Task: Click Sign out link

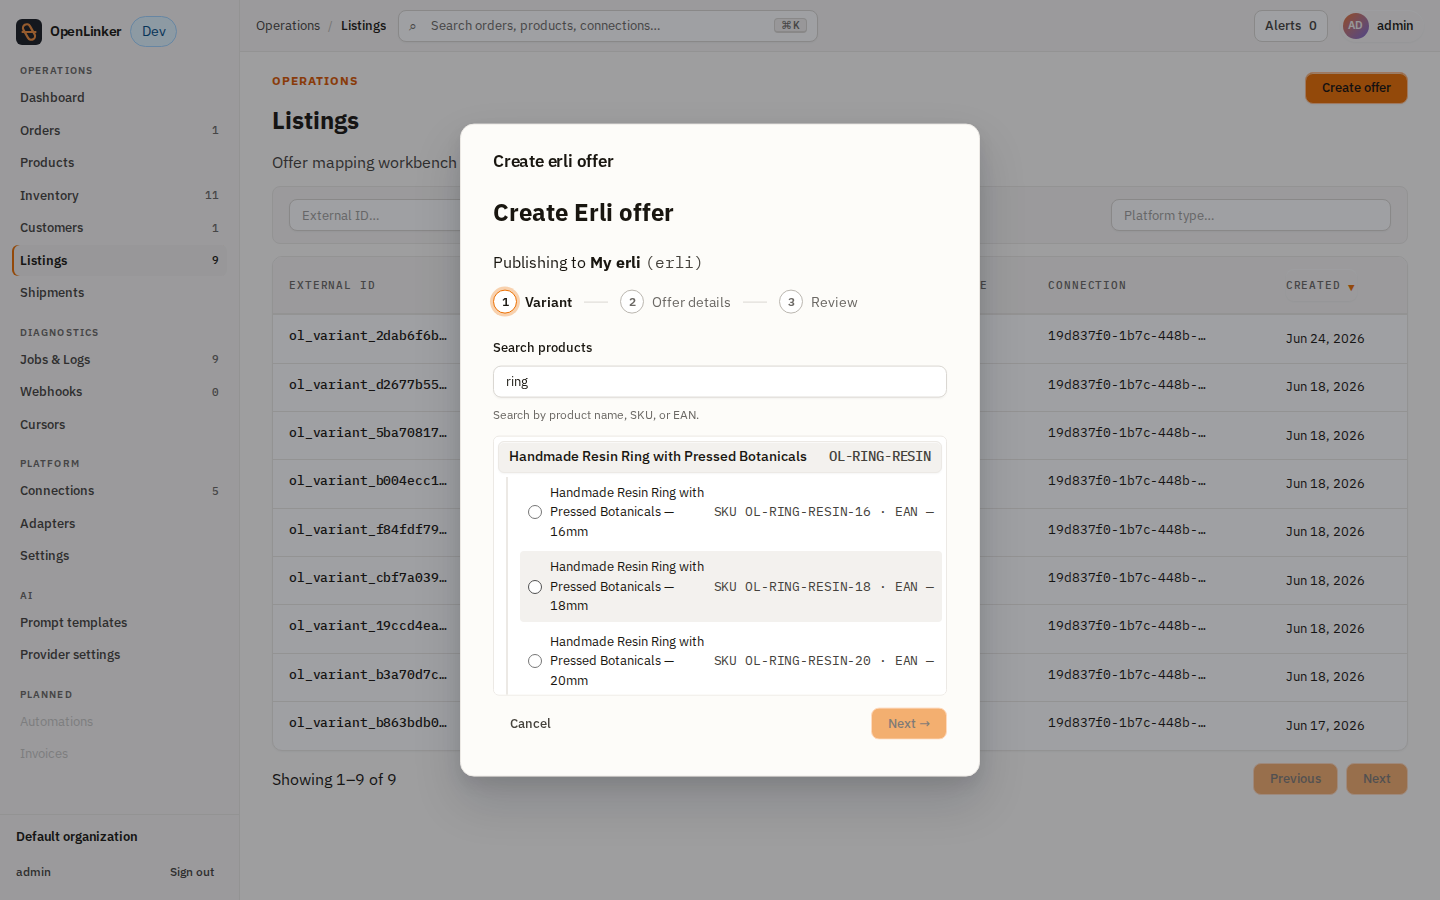Action: coord(192,873)
